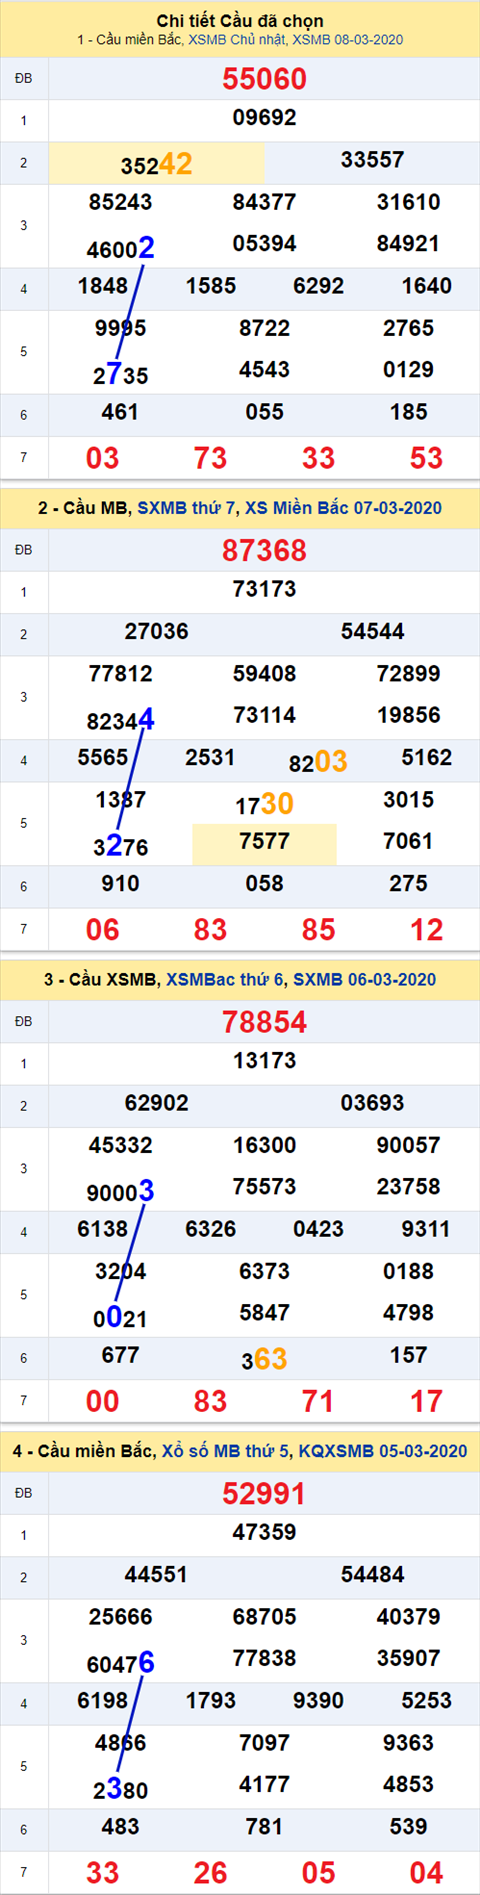This screenshot has height=1895, width=480.
Task: Click special prize number 52991
Action: pyautogui.click(x=264, y=1494)
